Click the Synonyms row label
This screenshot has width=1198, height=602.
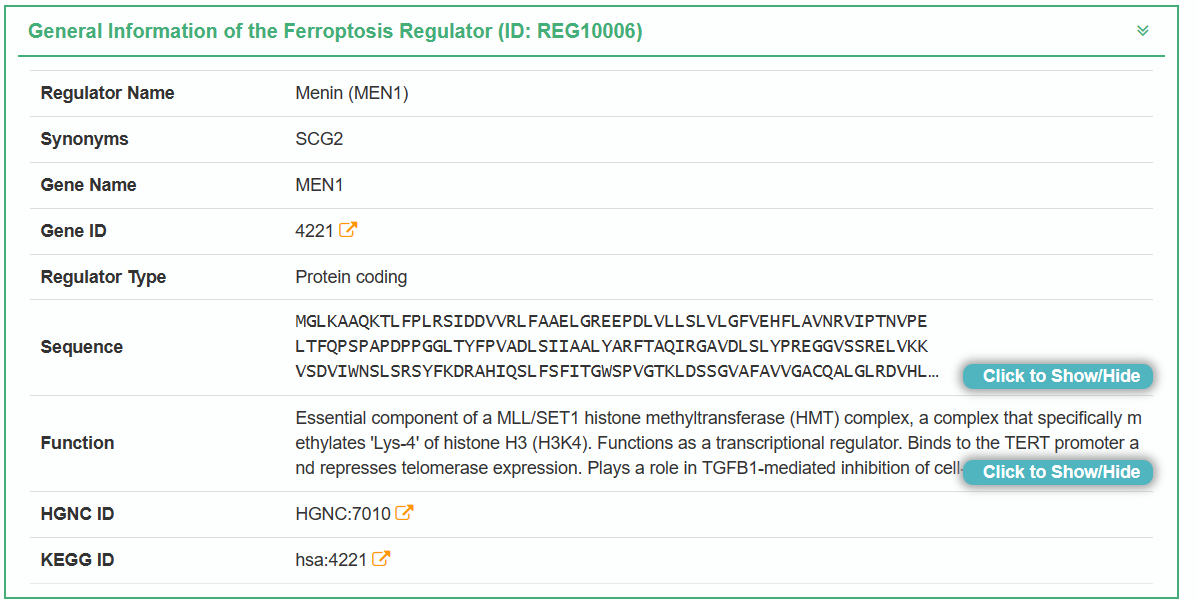pyautogui.click(x=84, y=139)
